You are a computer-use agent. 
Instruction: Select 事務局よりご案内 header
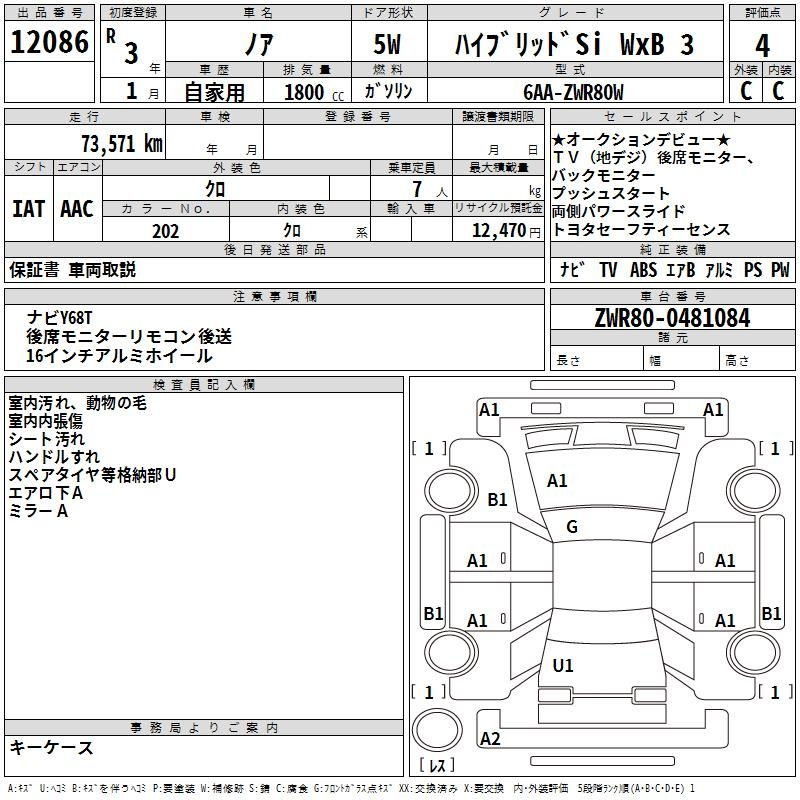204,728
